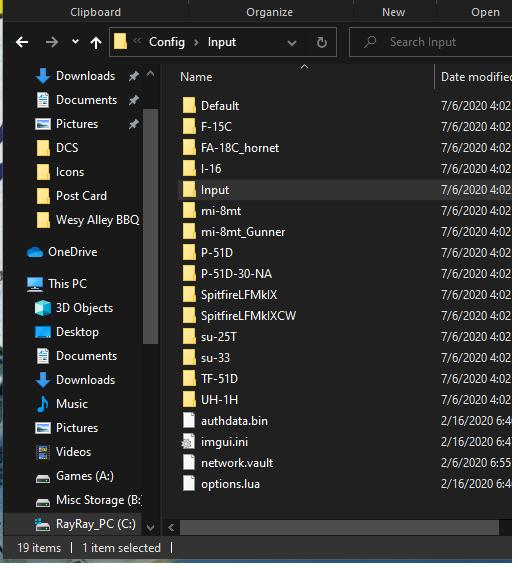Open Icons folder in navigation pane

point(60,172)
